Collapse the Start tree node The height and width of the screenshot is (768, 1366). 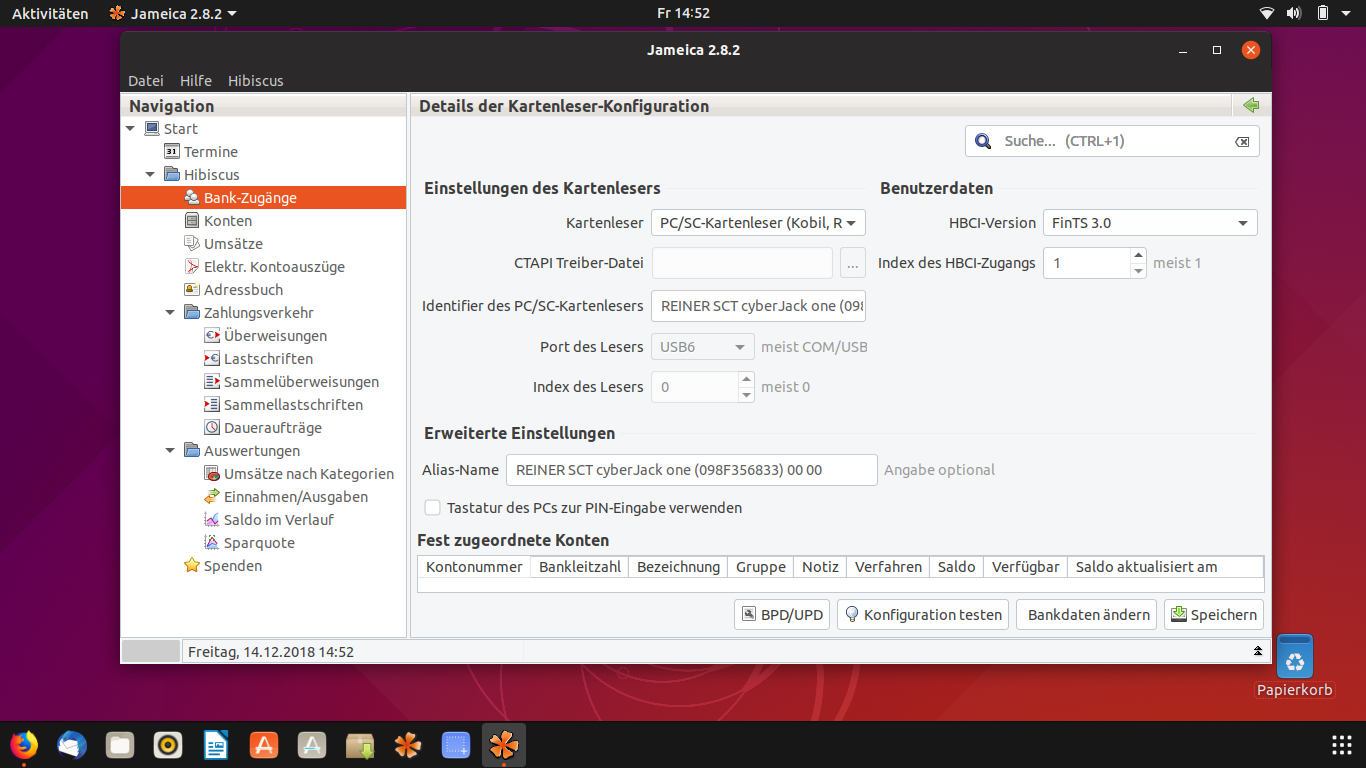[130, 129]
